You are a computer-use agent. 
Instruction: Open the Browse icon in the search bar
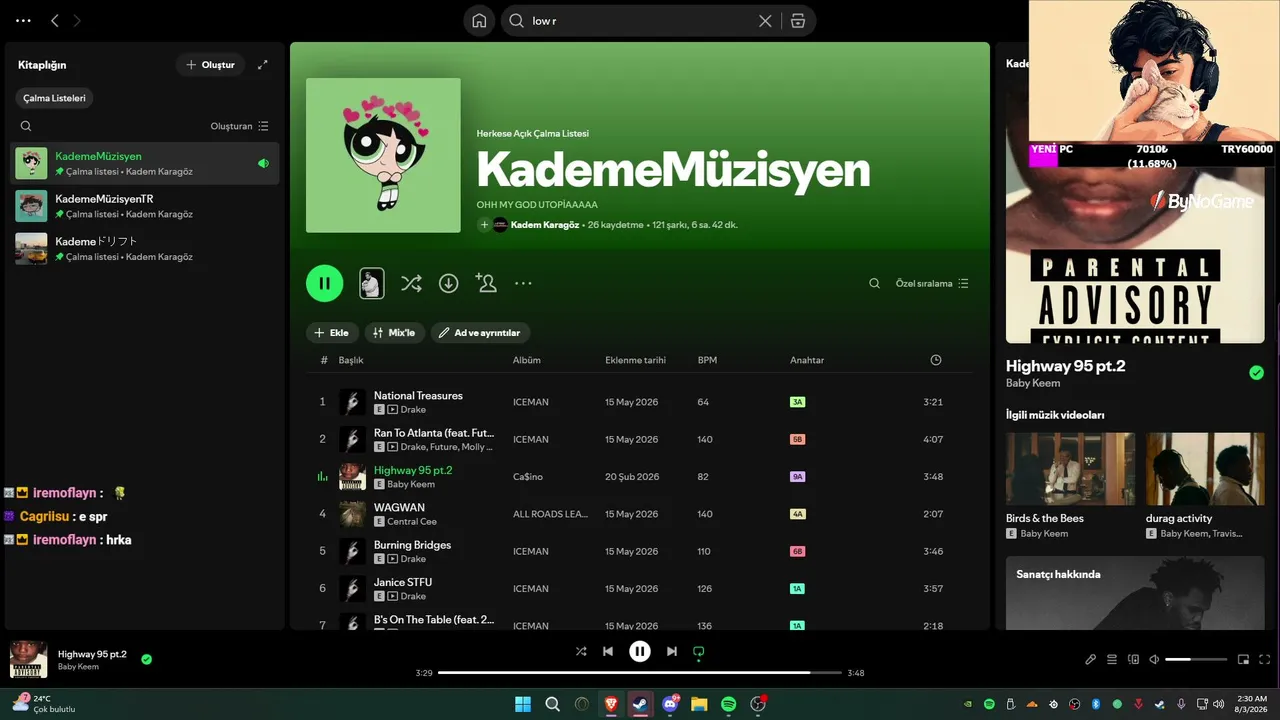coord(798,21)
